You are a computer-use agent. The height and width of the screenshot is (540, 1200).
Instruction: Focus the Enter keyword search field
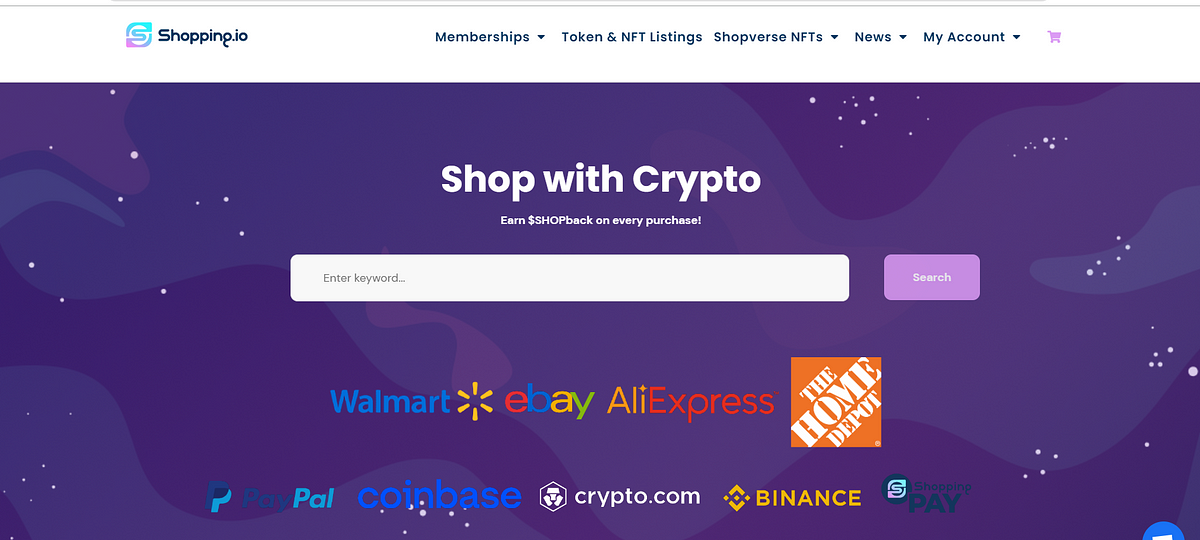pos(570,278)
